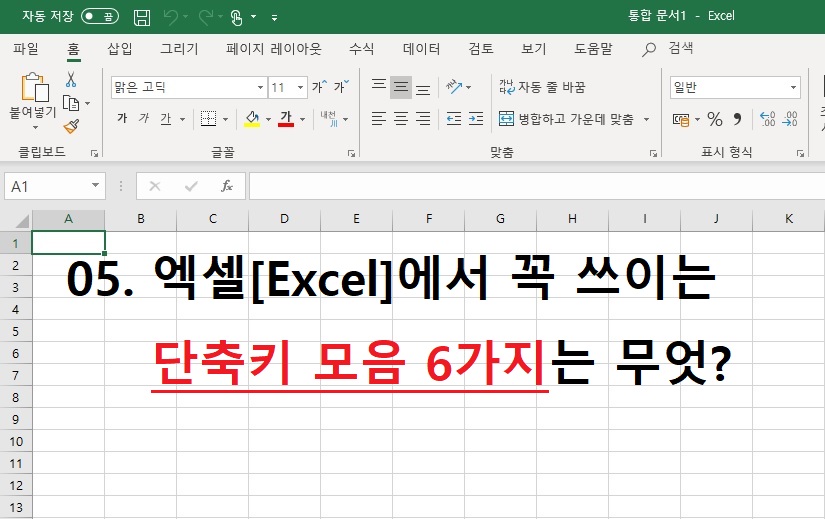Apply the red Font Color button
The height and width of the screenshot is (519, 825).
point(286,119)
